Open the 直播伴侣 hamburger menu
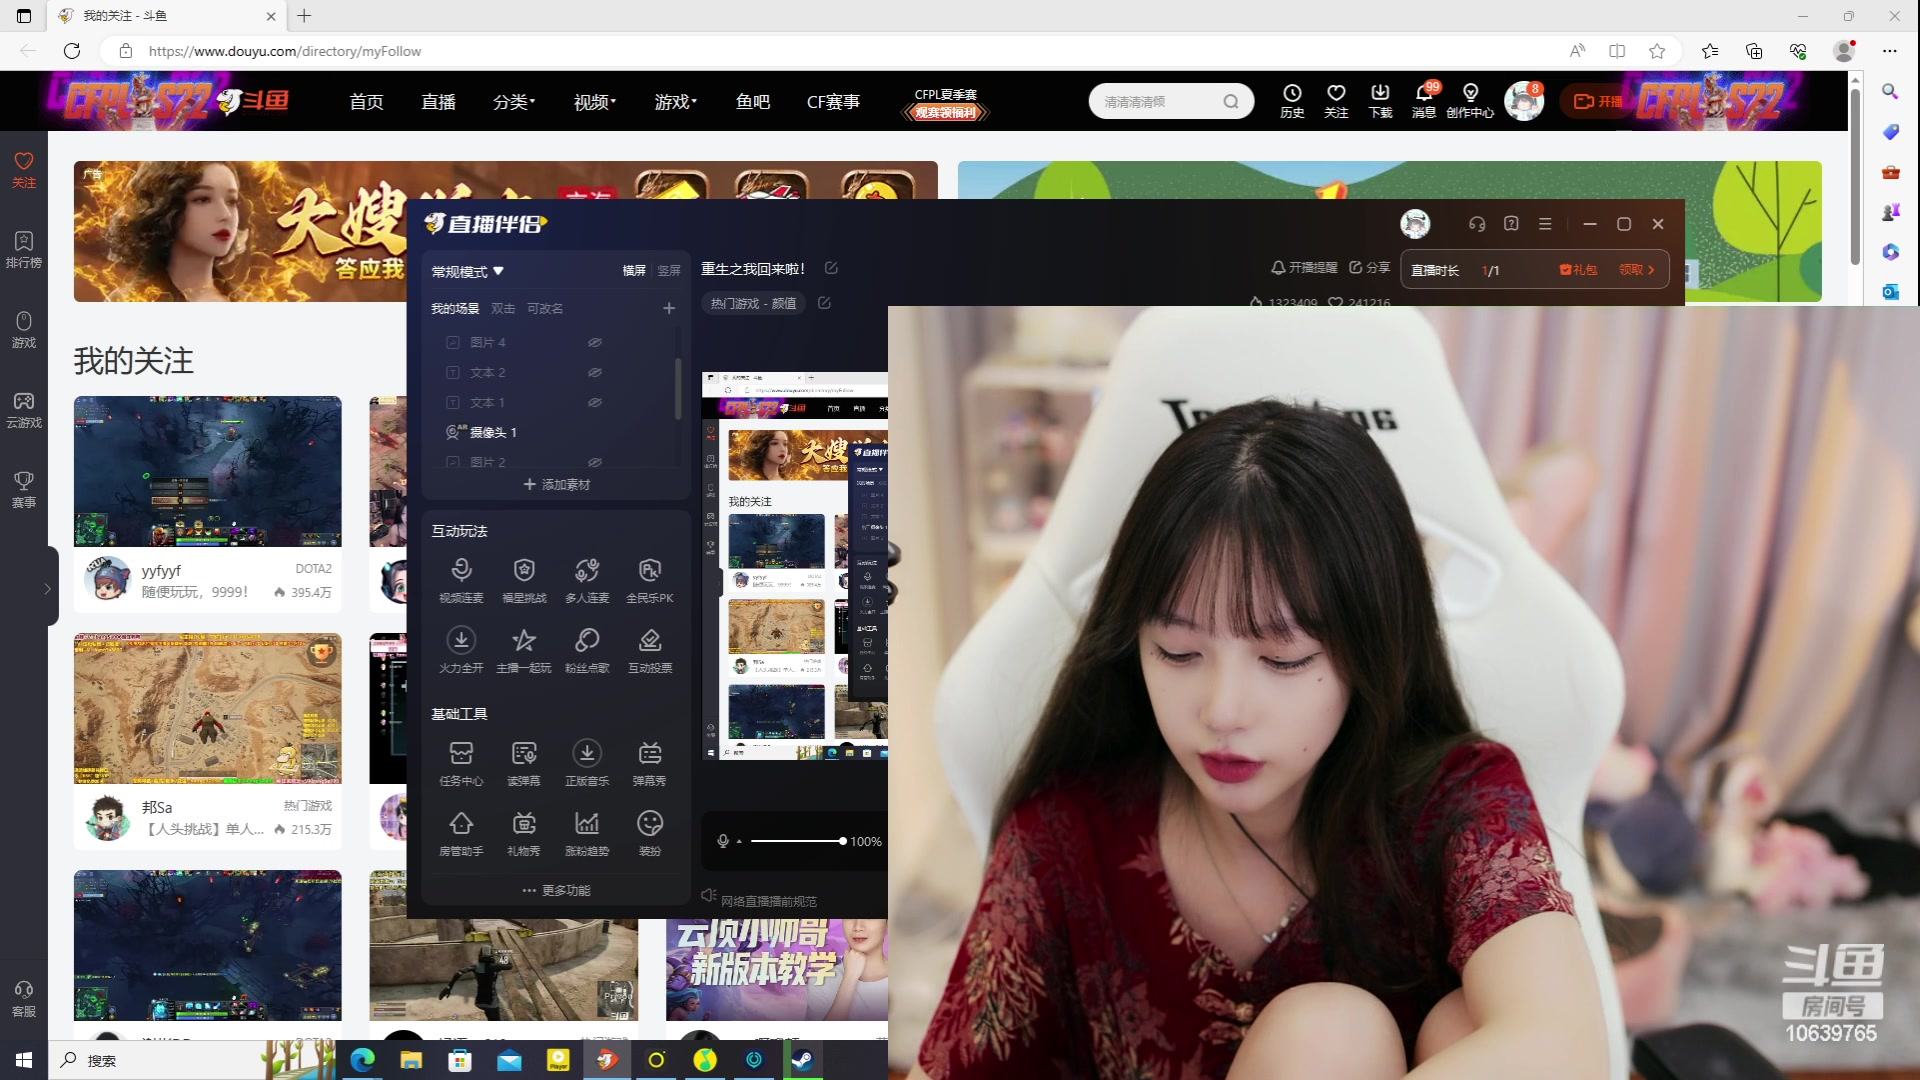The image size is (1920, 1080). click(1545, 224)
